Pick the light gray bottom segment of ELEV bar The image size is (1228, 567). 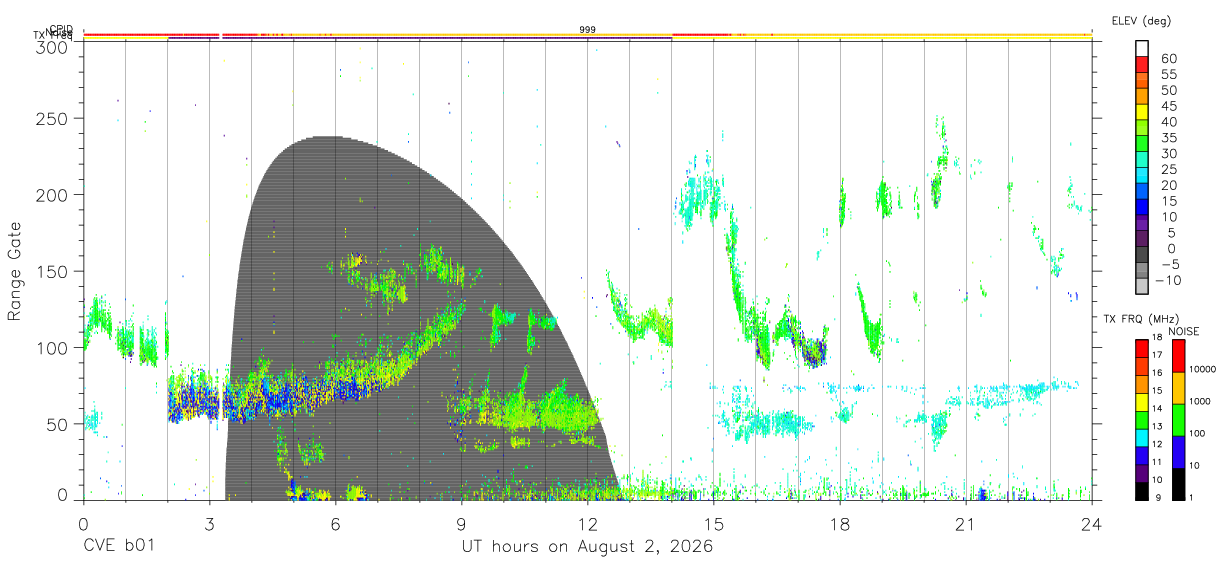[x=1142, y=287]
